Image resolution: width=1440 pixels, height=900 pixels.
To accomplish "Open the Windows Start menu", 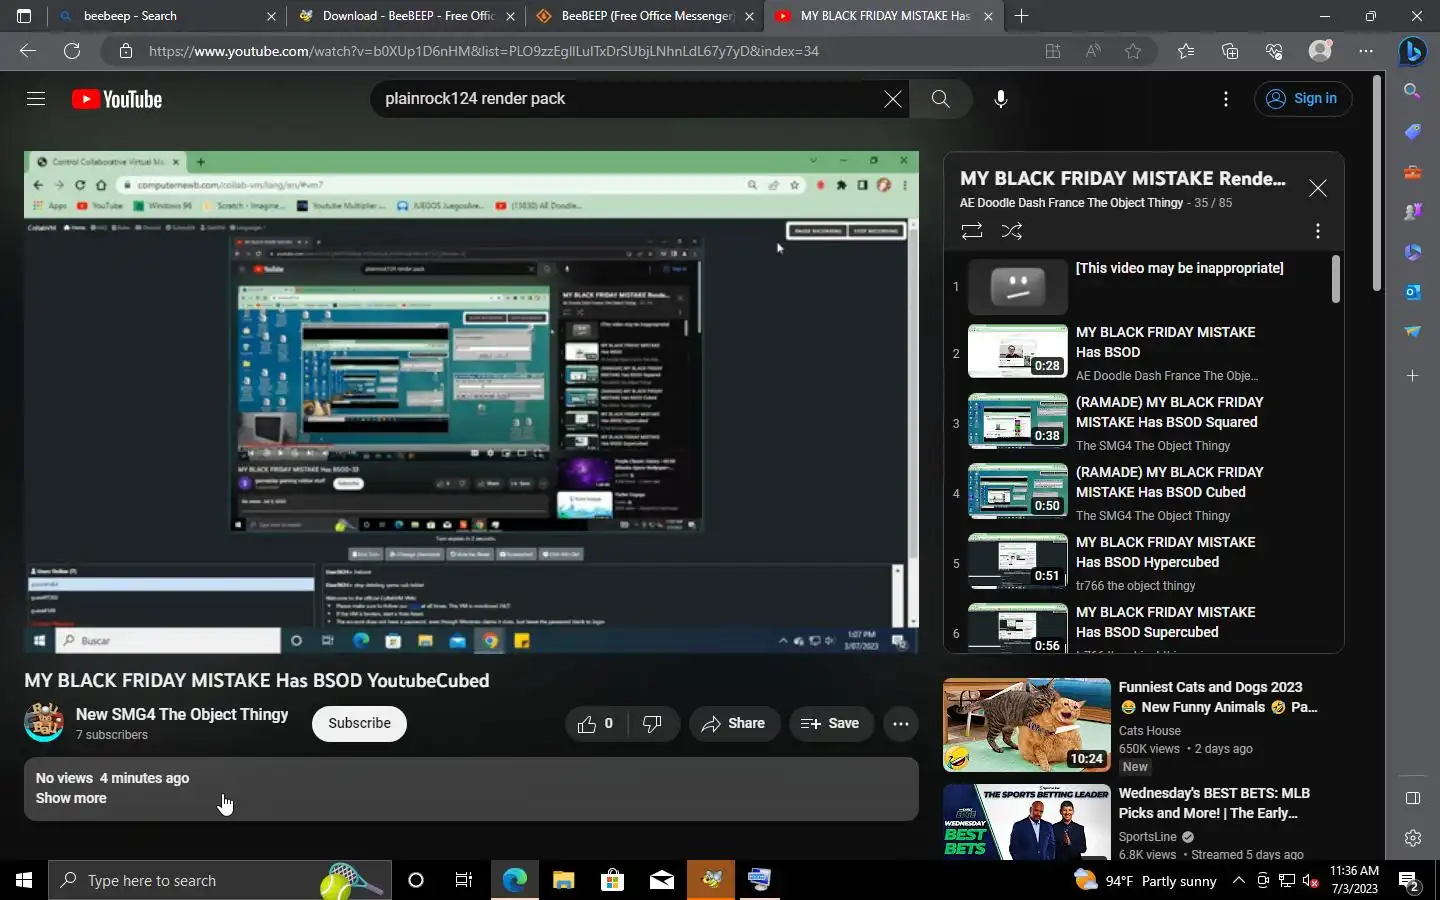I will 24,880.
